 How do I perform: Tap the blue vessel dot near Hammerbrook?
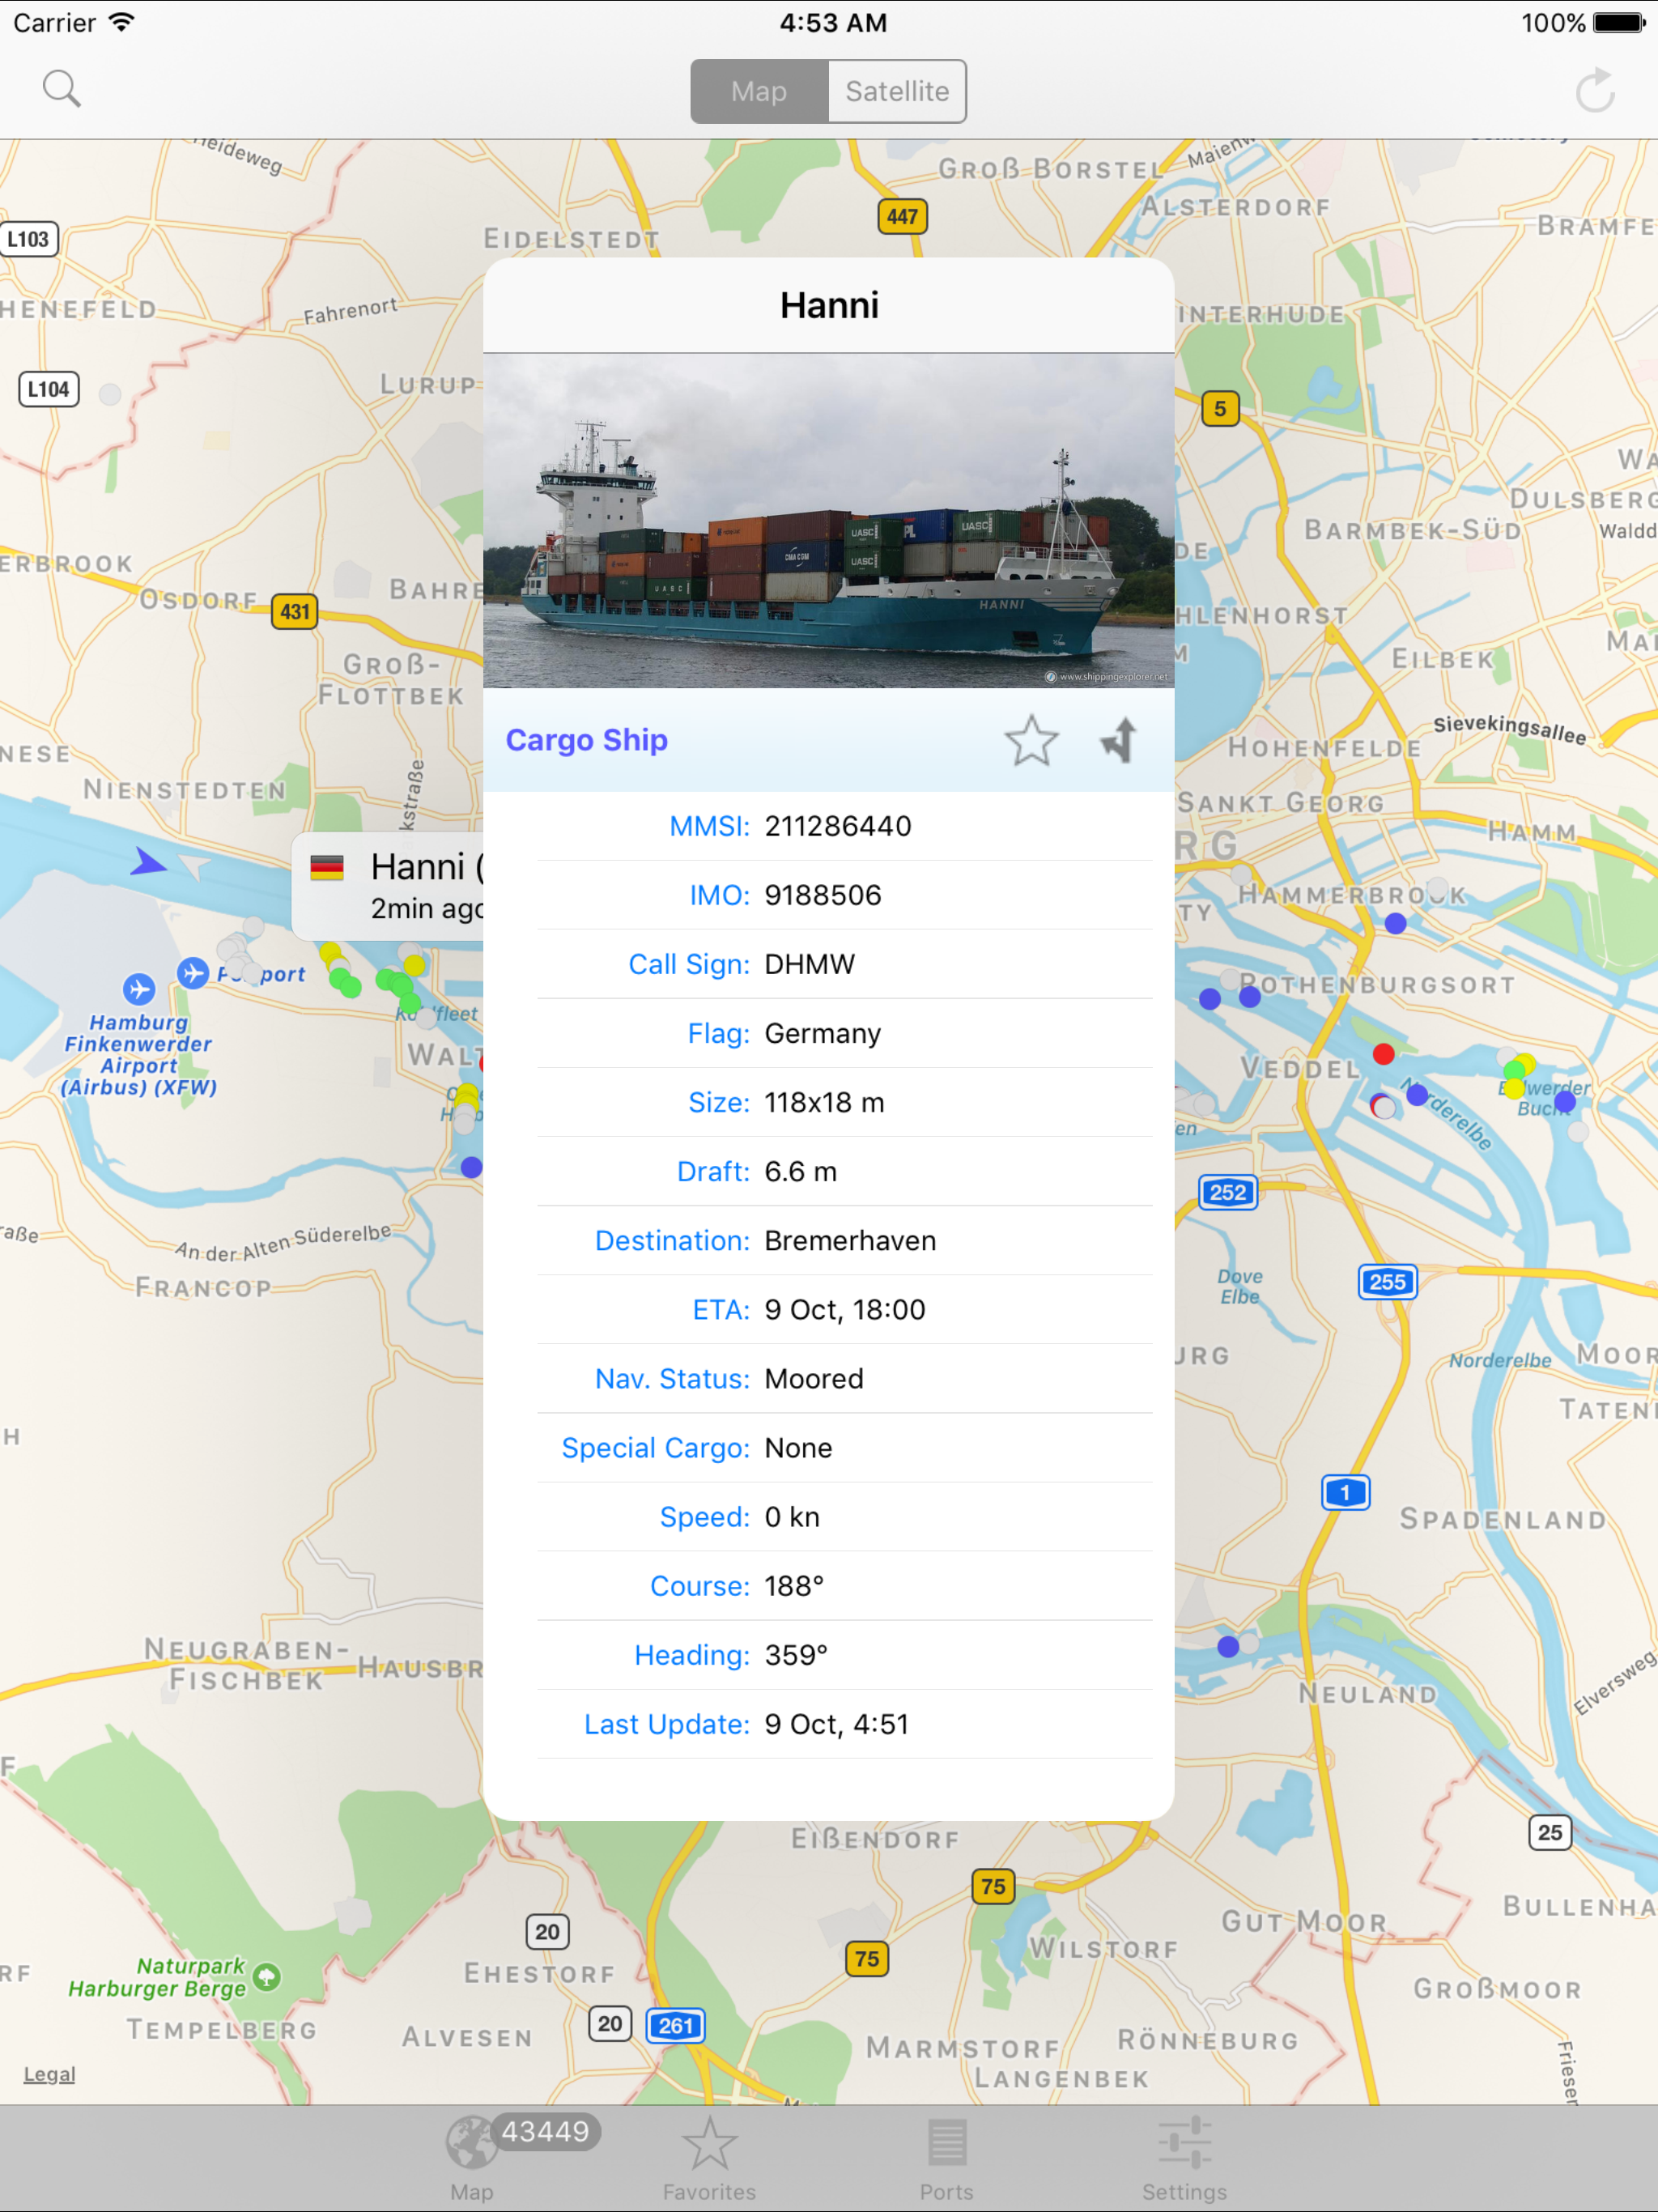pos(1395,923)
